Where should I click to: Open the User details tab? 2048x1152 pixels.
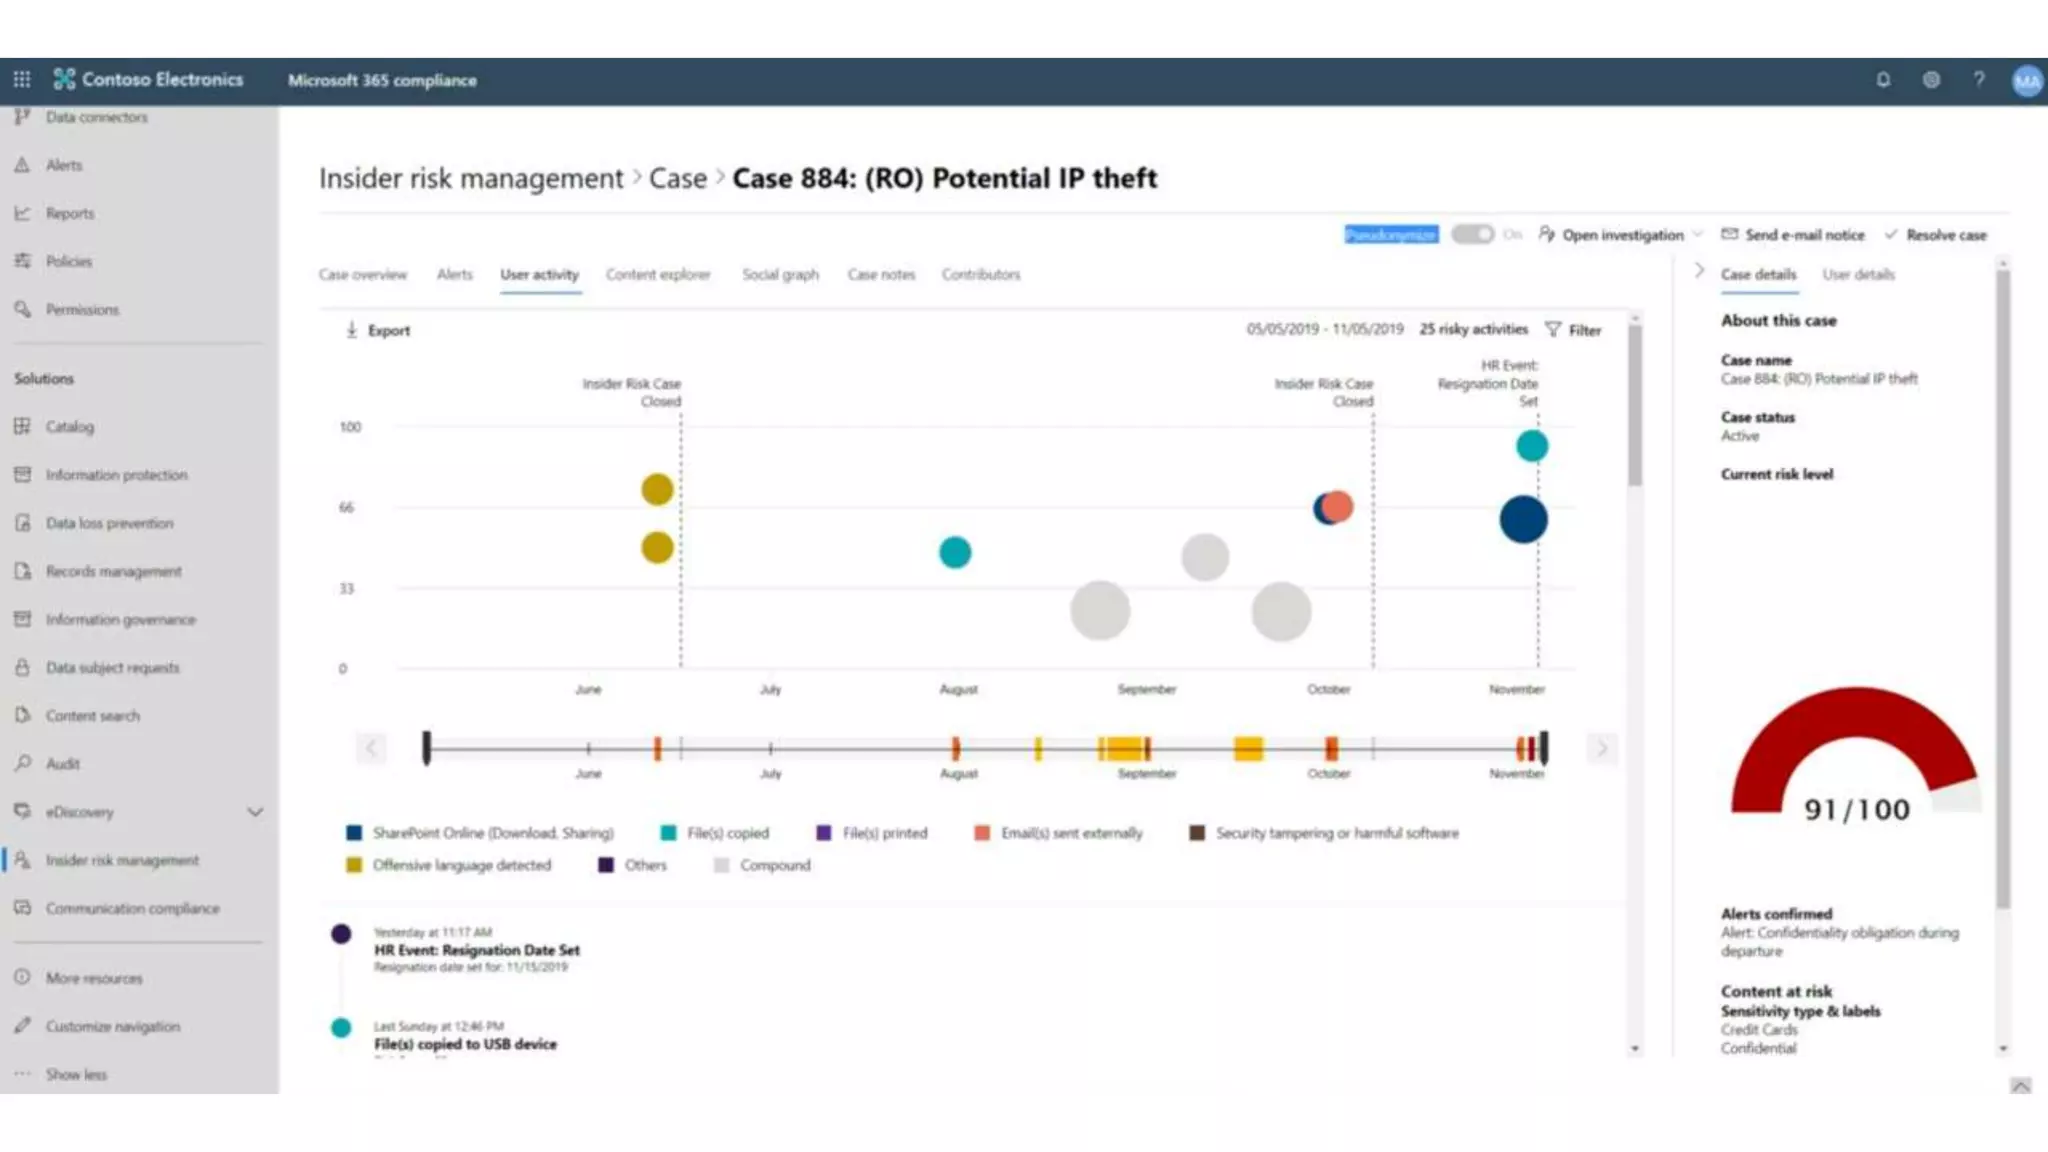tap(1857, 274)
